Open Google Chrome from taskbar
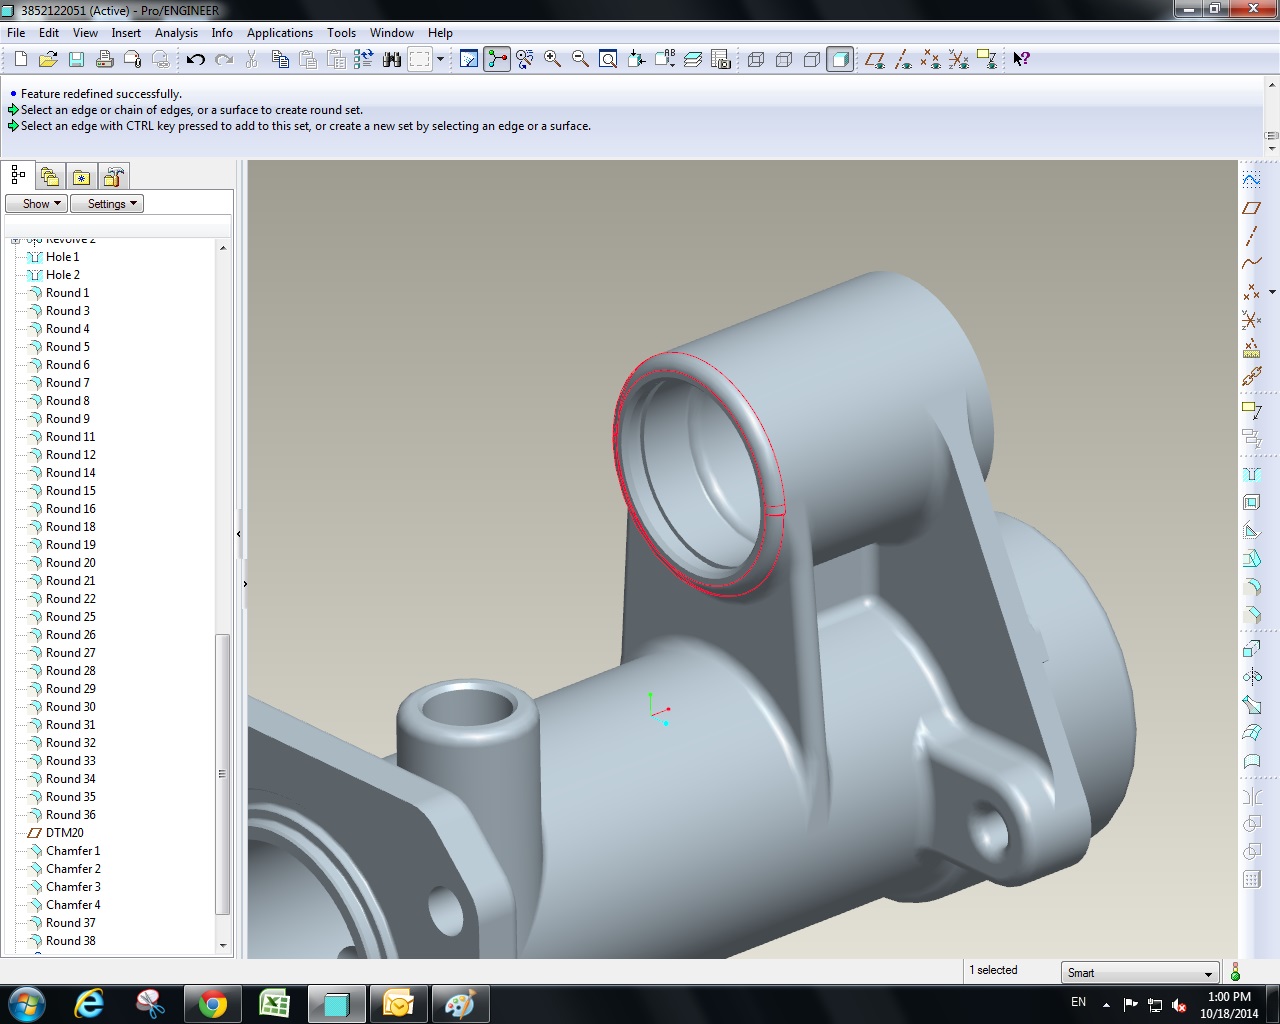 coord(212,1003)
